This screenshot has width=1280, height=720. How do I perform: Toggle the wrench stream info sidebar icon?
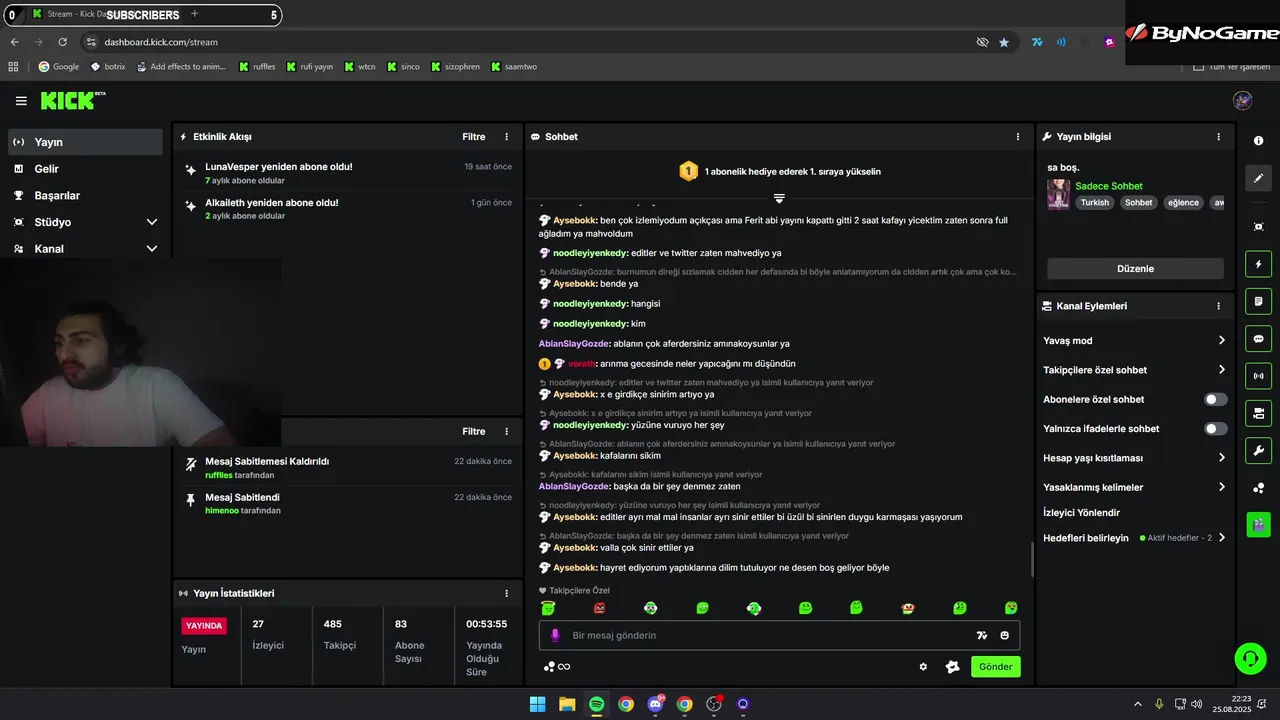pyautogui.click(x=1258, y=450)
